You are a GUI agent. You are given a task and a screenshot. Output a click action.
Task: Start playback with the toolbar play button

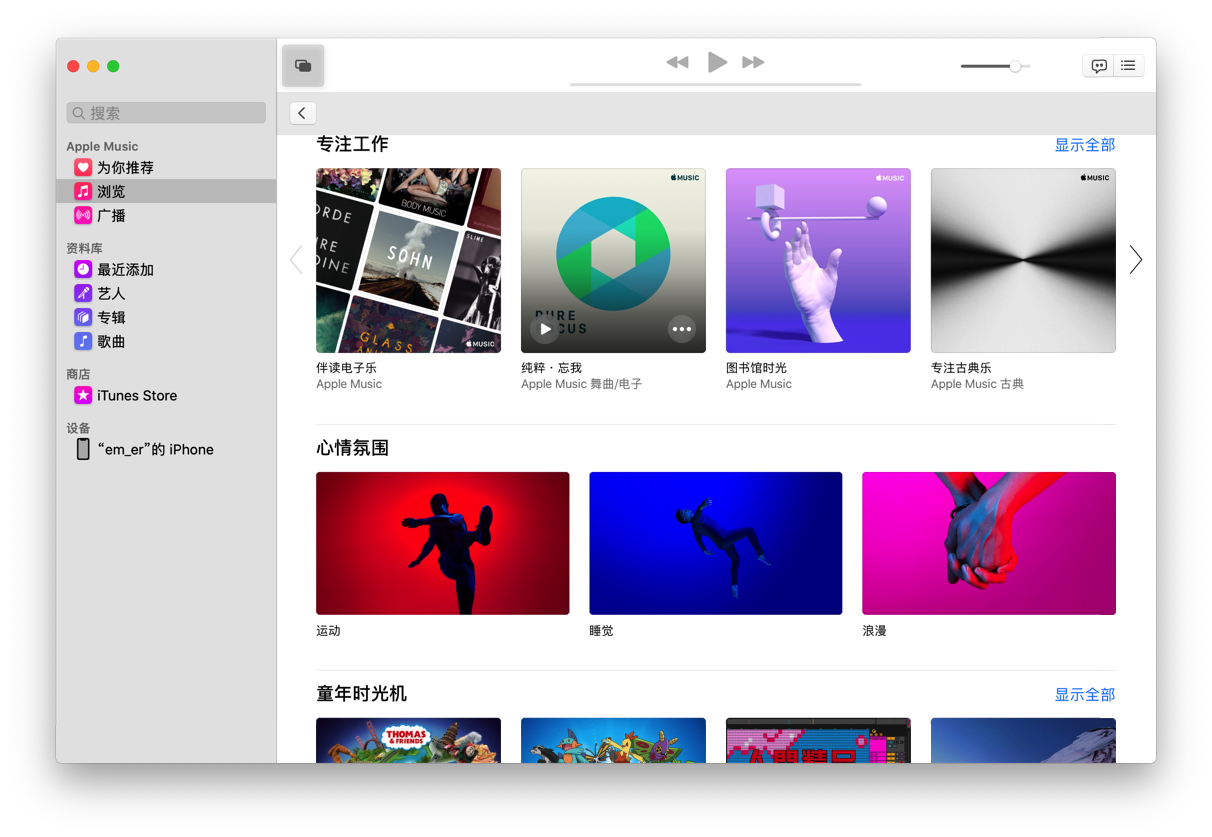pos(716,62)
